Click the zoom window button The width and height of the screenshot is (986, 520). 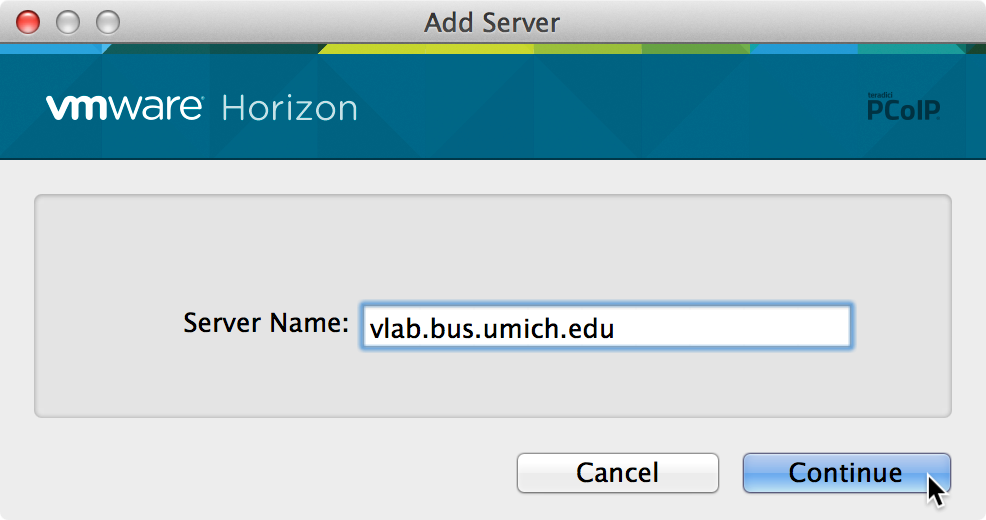106,21
